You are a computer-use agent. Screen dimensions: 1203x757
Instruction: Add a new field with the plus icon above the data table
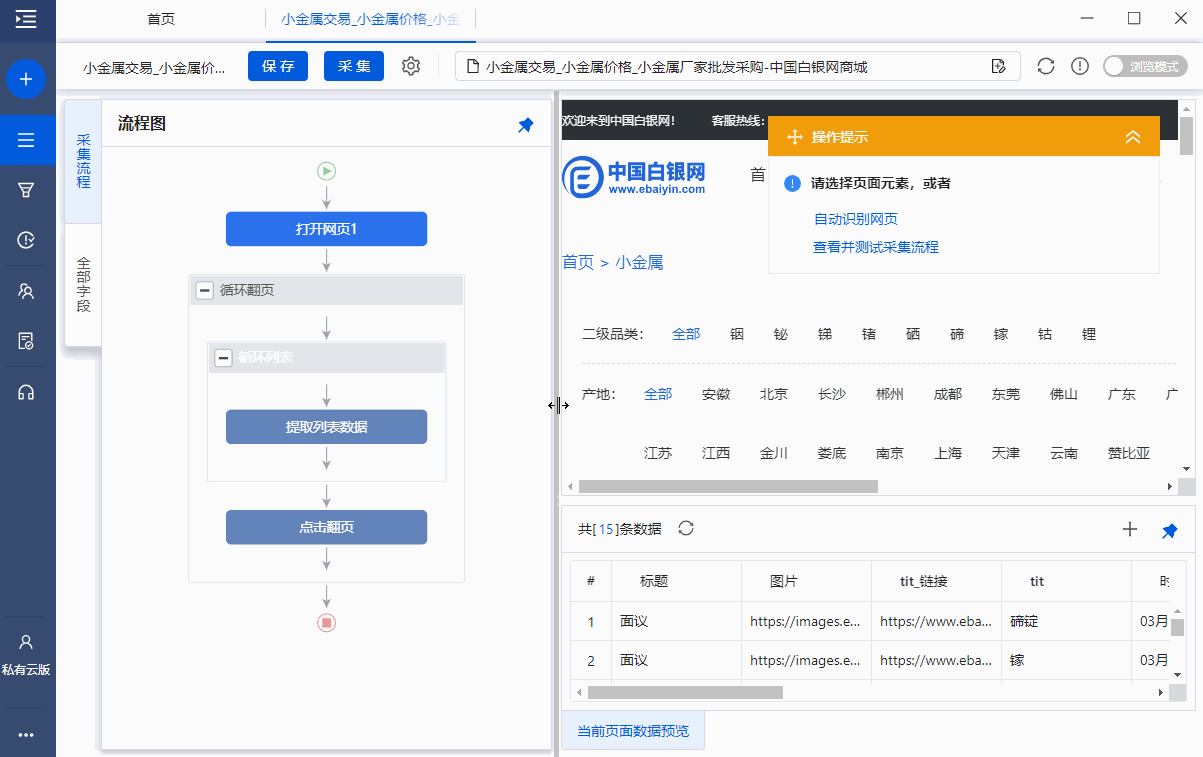(x=1130, y=529)
